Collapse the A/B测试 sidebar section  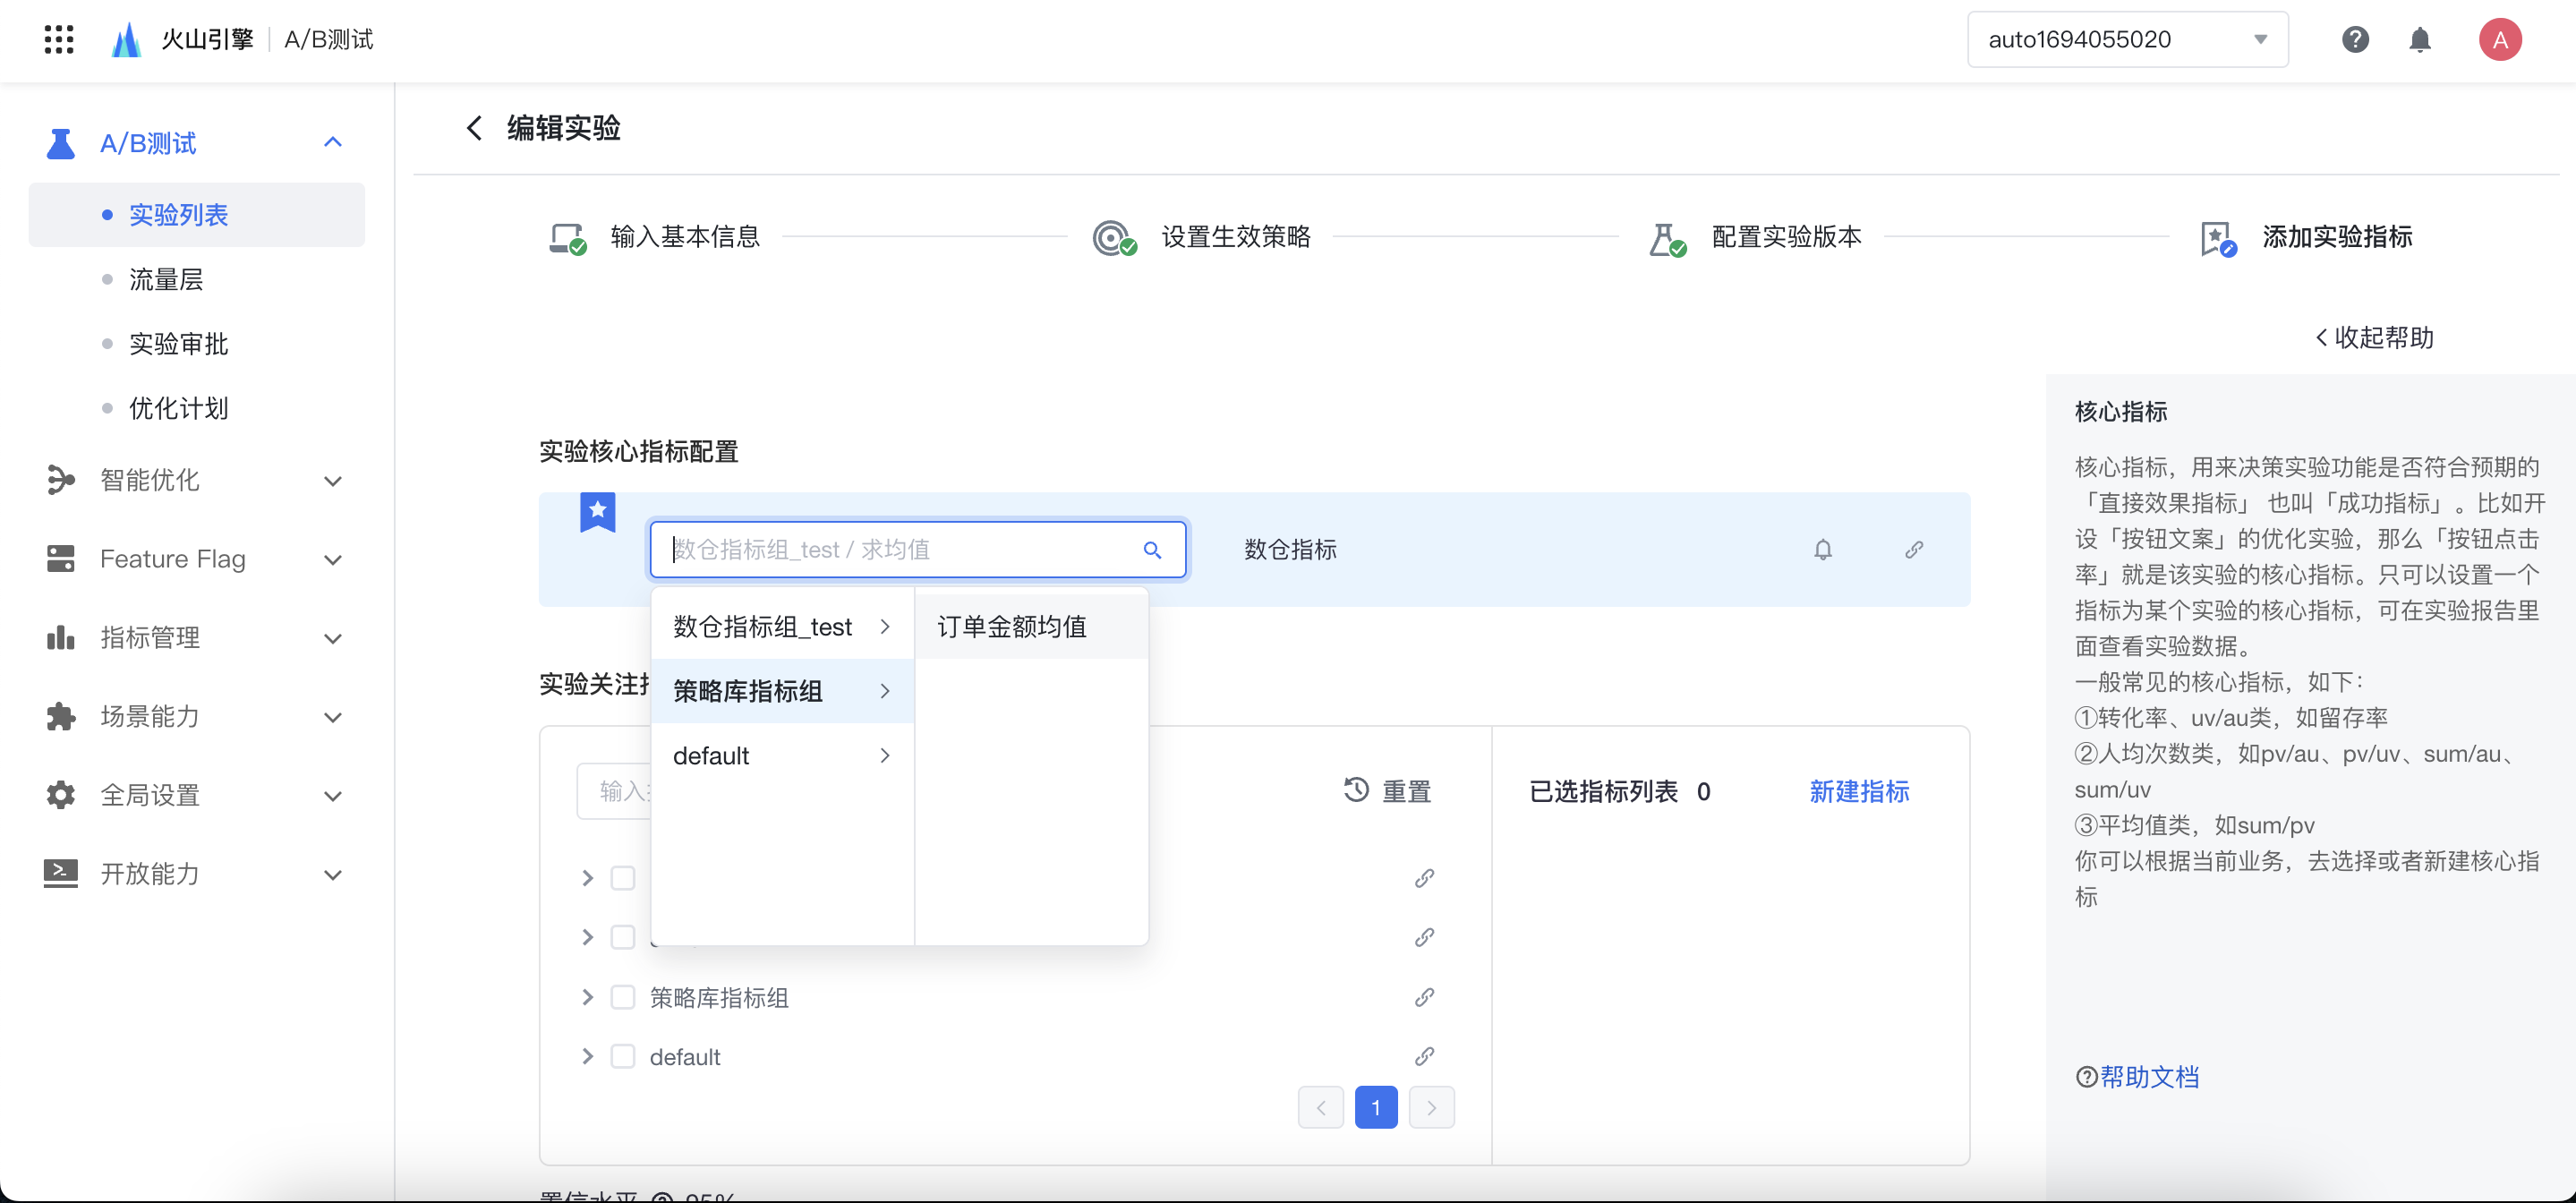click(333, 143)
